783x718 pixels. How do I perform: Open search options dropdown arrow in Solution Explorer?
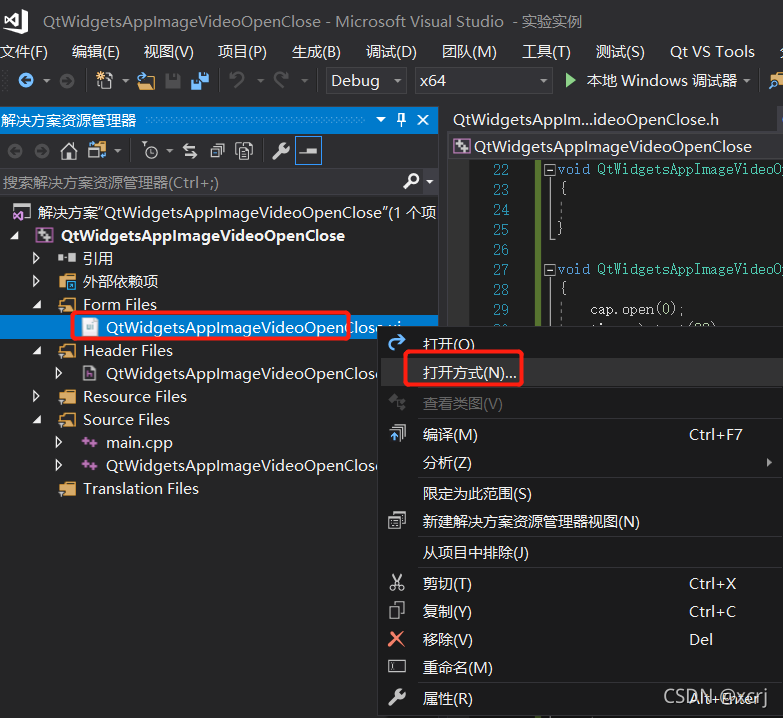[x=430, y=182]
